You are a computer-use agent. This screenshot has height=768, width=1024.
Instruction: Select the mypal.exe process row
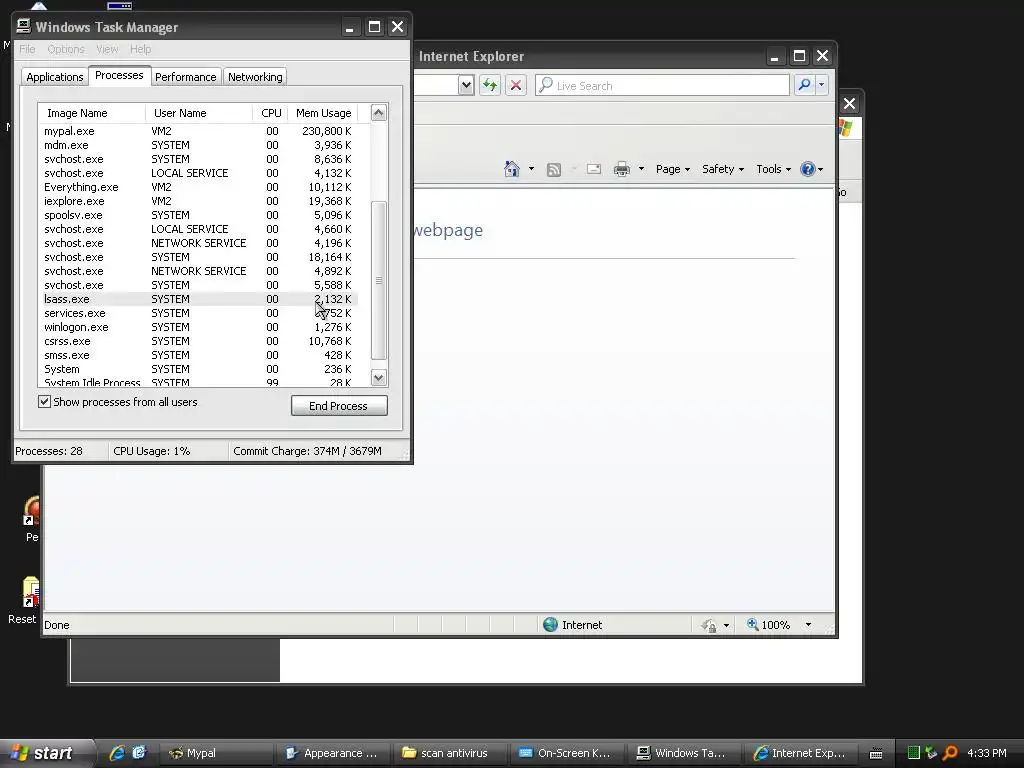click(x=198, y=131)
